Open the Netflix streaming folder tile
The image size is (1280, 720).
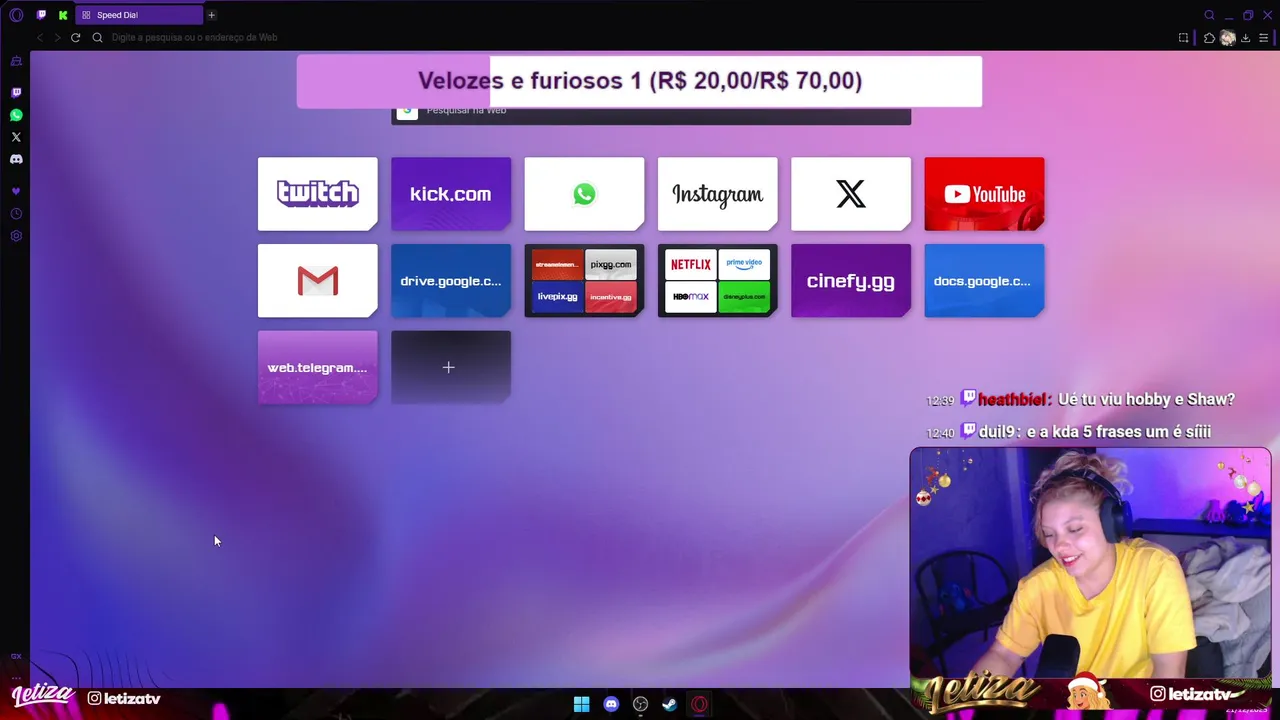[718, 281]
